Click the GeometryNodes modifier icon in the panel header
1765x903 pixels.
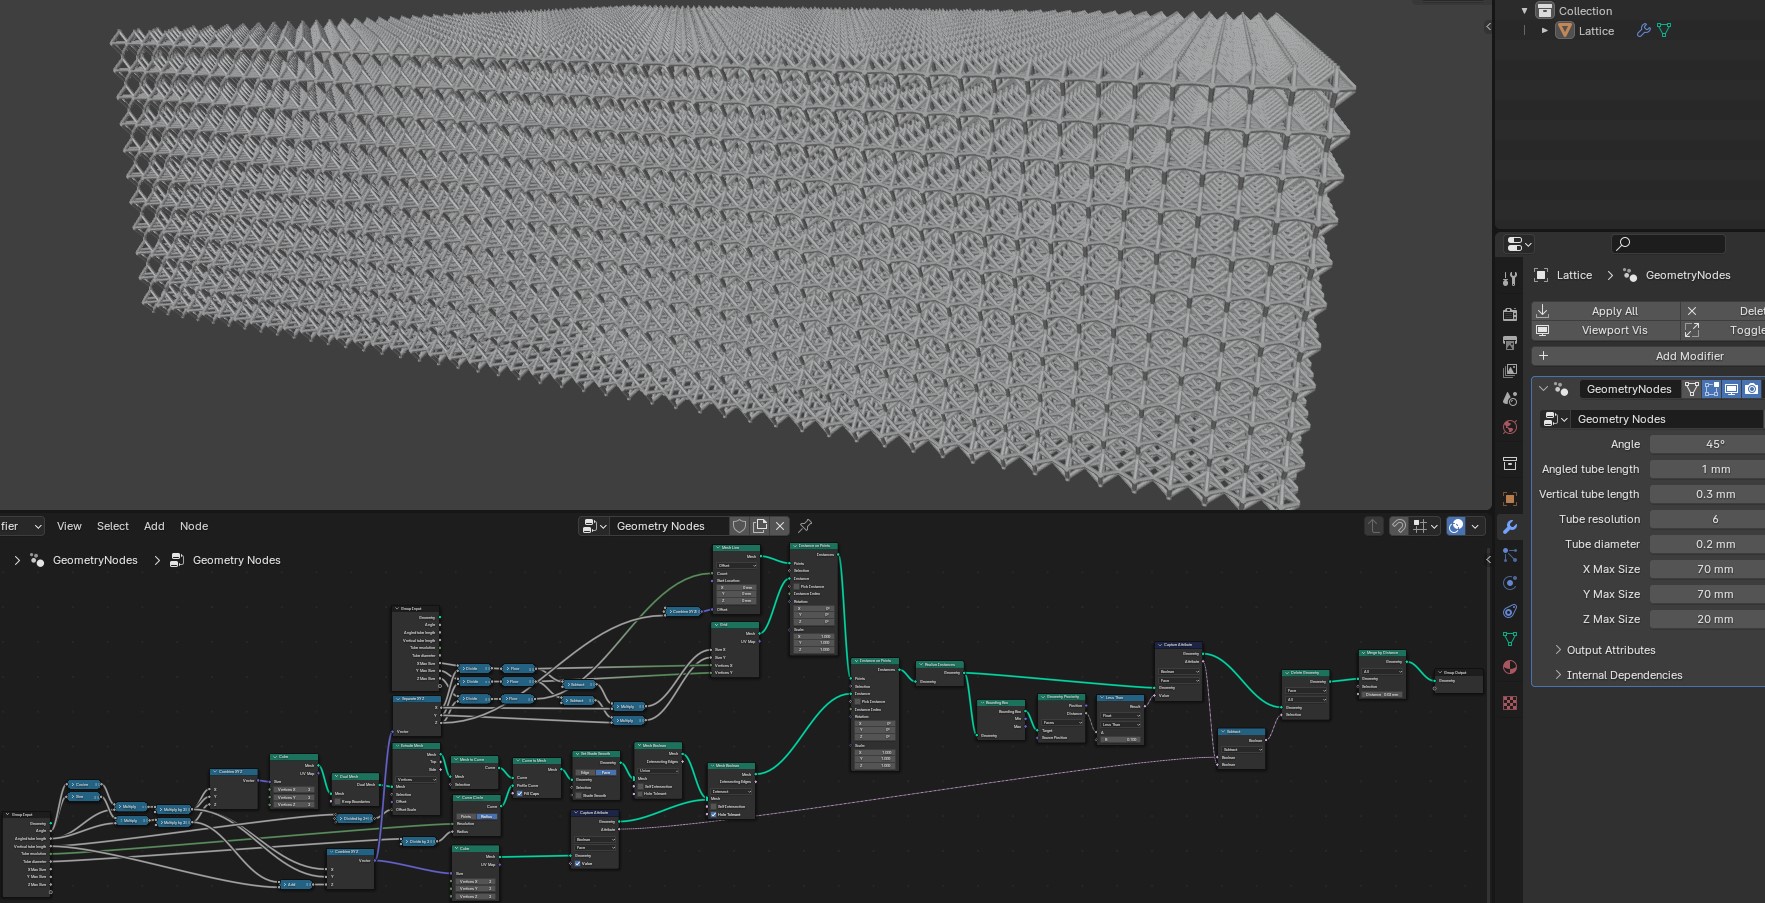1561,389
